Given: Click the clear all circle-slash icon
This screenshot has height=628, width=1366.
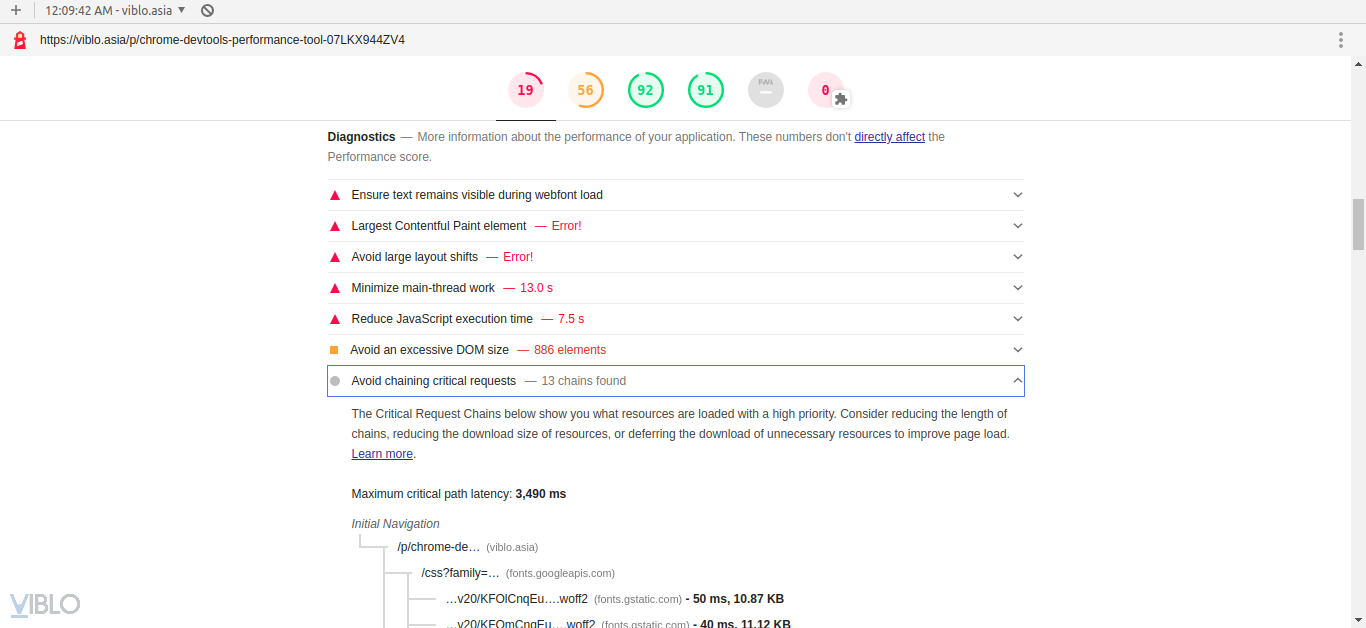Looking at the screenshot, I should point(207,10).
